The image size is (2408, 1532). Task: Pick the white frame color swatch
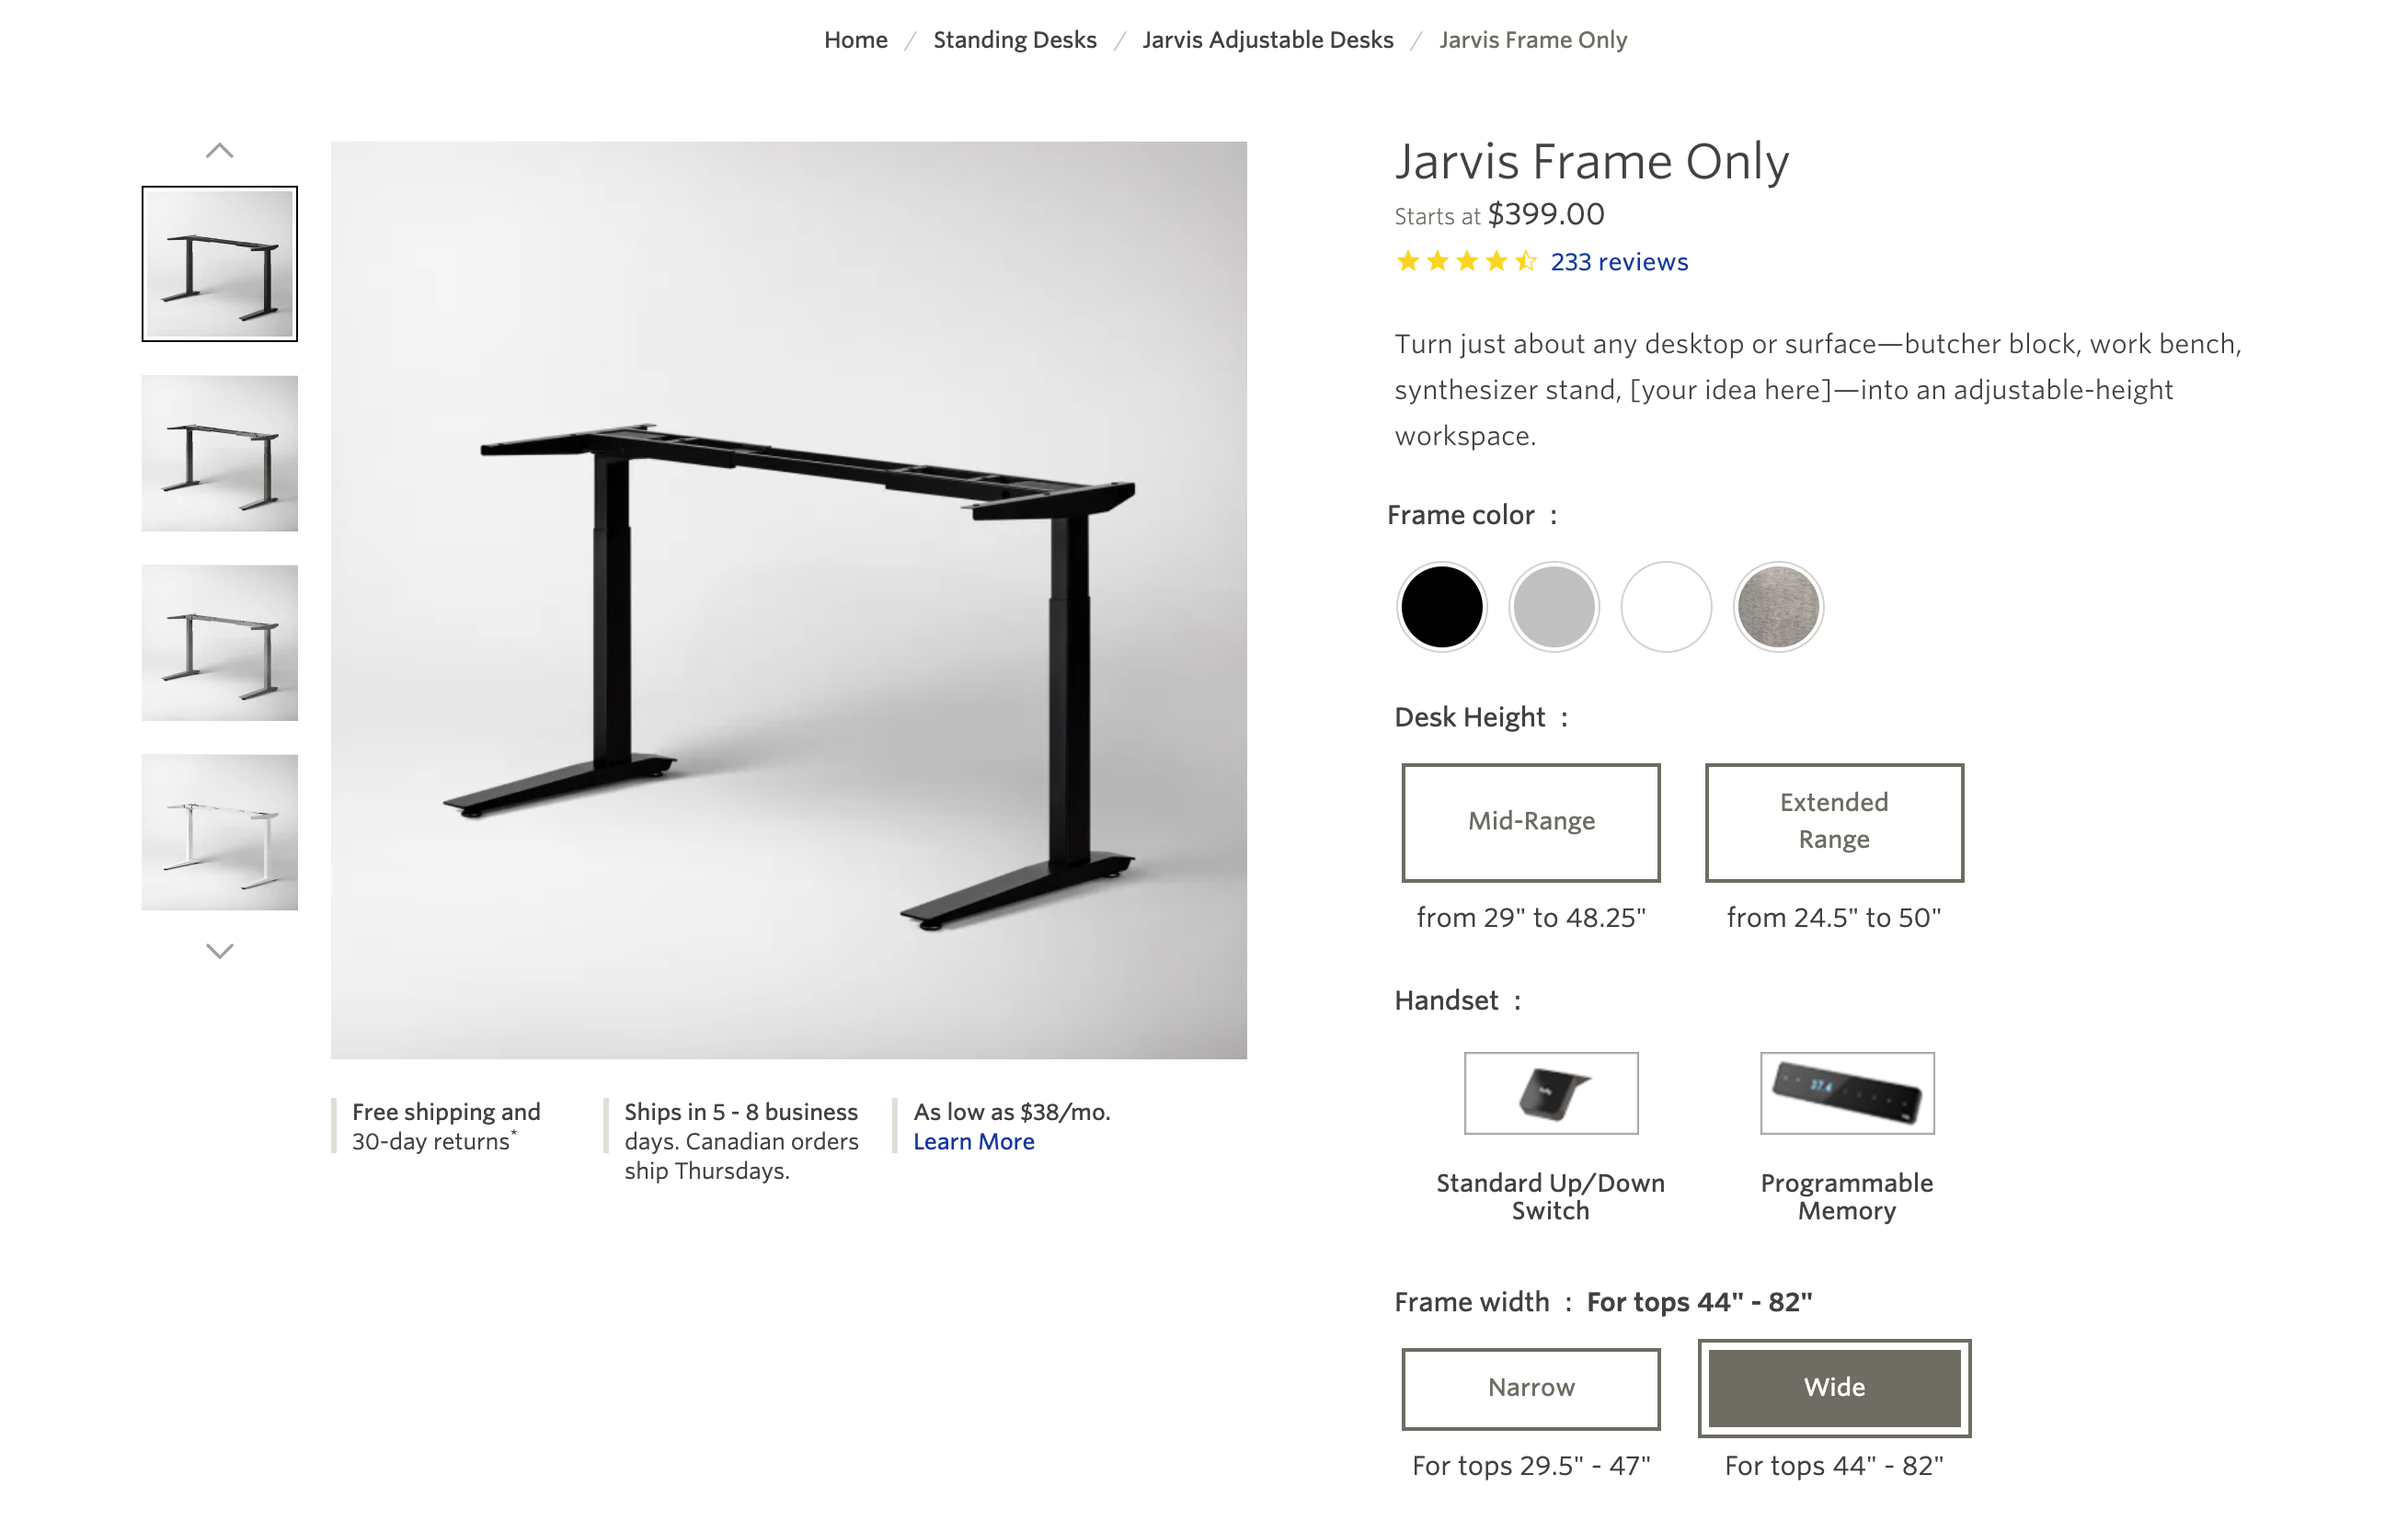coord(1666,607)
